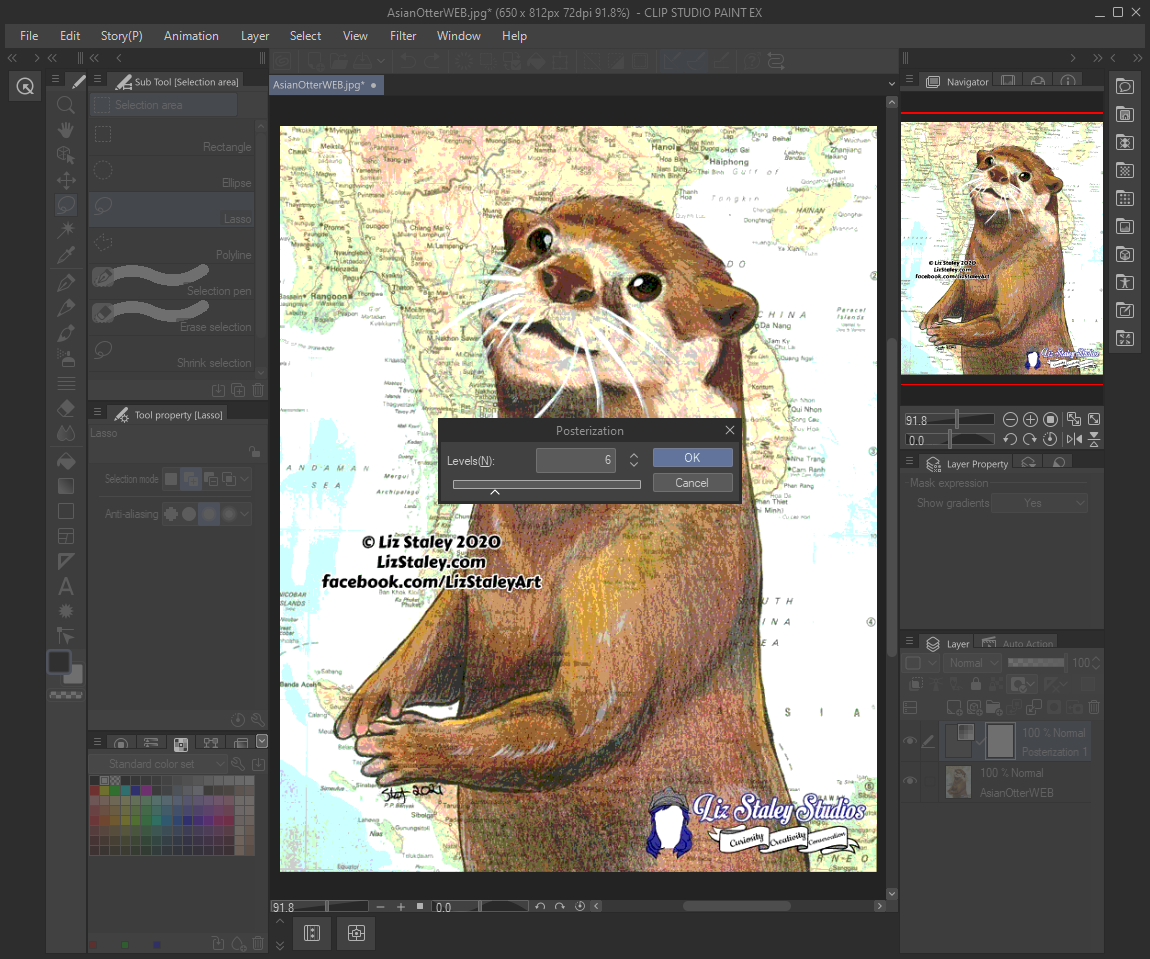Toggle visibility of AsianOtterWEB layer
Viewport: 1150px width, 959px height.
[x=910, y=781]
